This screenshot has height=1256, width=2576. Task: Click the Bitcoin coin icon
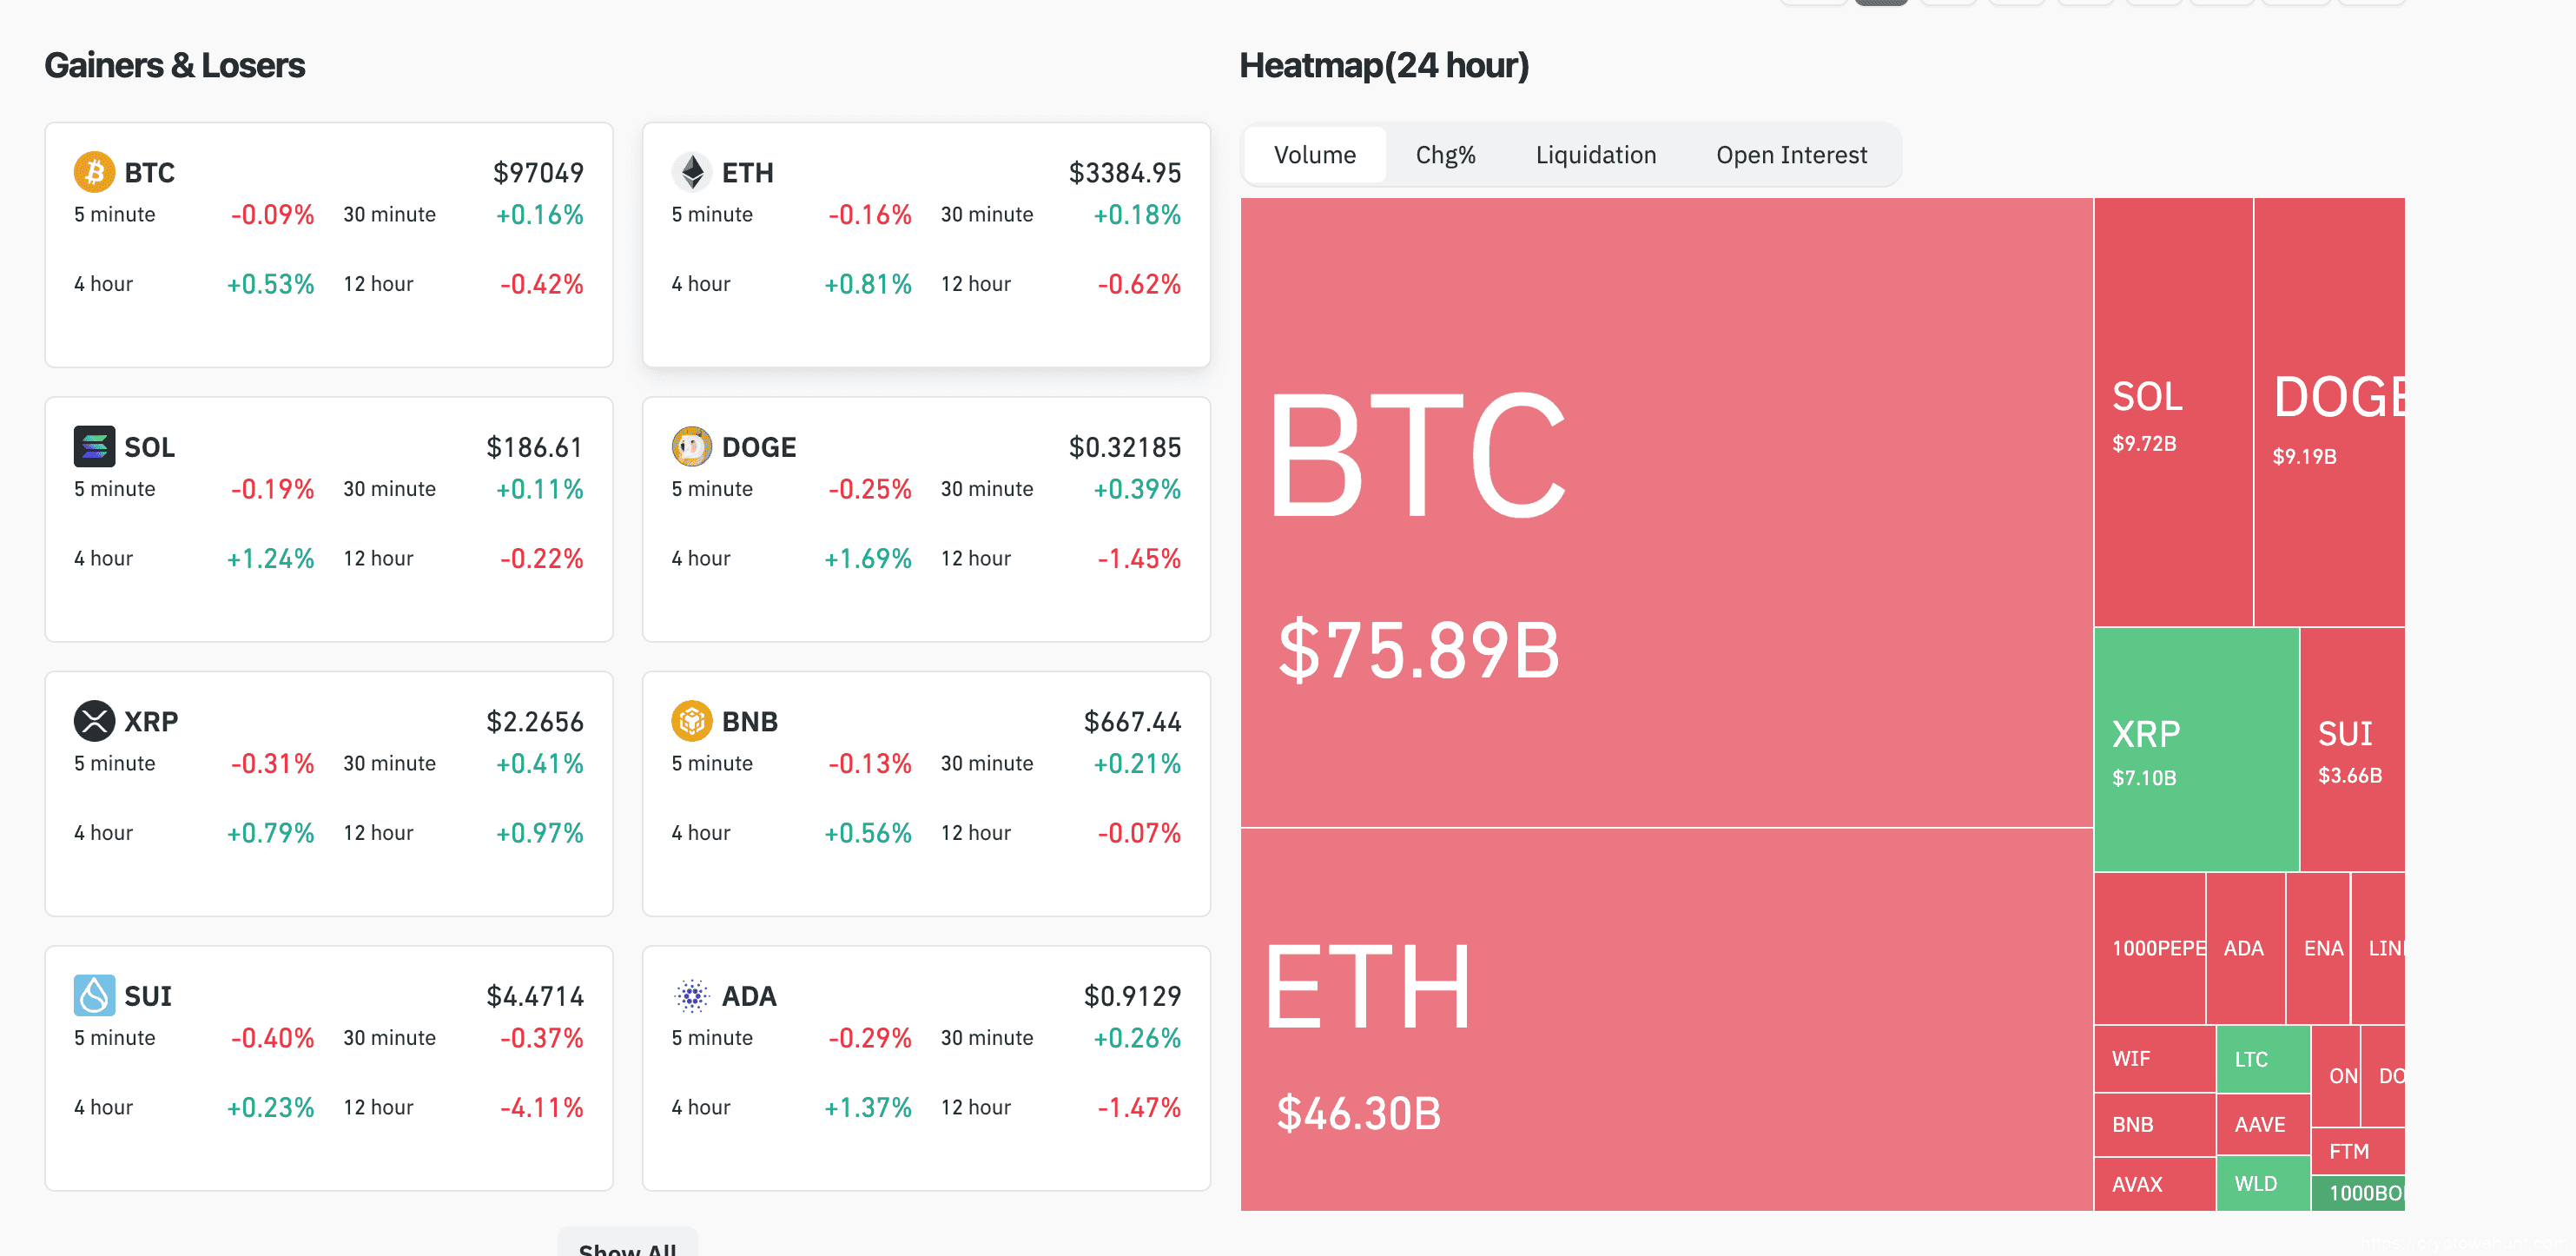(x=94, y=172)
